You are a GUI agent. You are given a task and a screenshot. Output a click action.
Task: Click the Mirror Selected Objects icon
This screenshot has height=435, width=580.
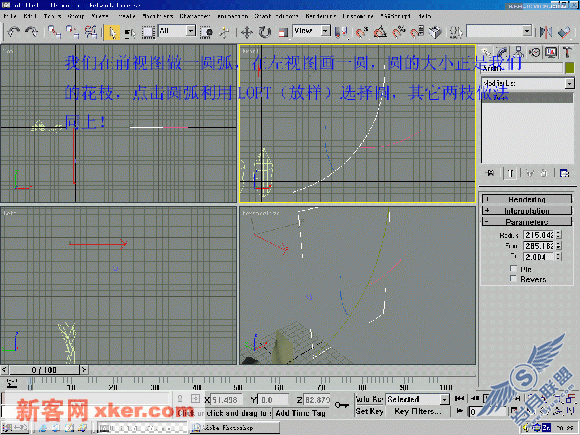point(545,32)
